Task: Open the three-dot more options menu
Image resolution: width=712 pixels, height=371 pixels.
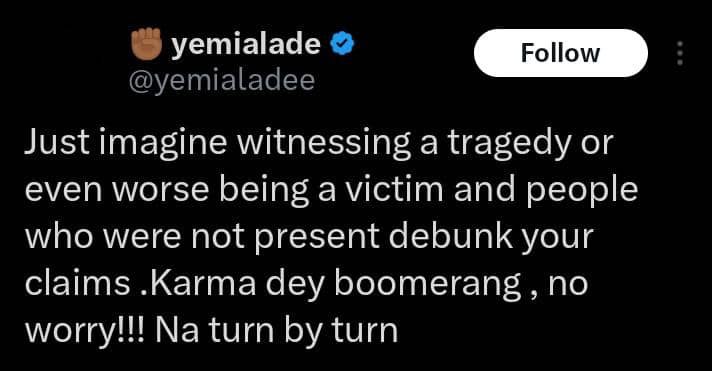Action: 679,53
